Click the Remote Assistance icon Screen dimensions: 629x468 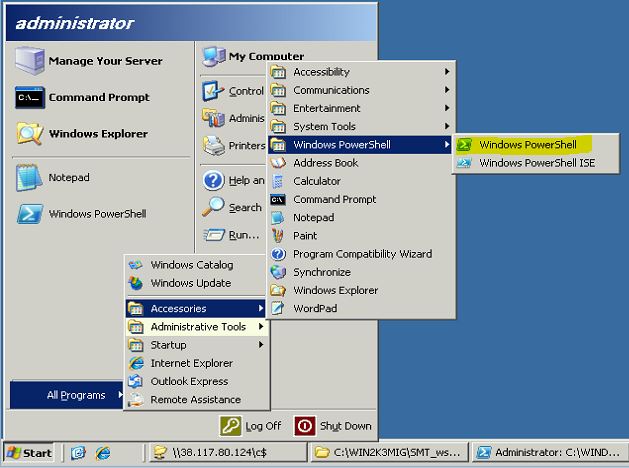[x=136, y=399]
